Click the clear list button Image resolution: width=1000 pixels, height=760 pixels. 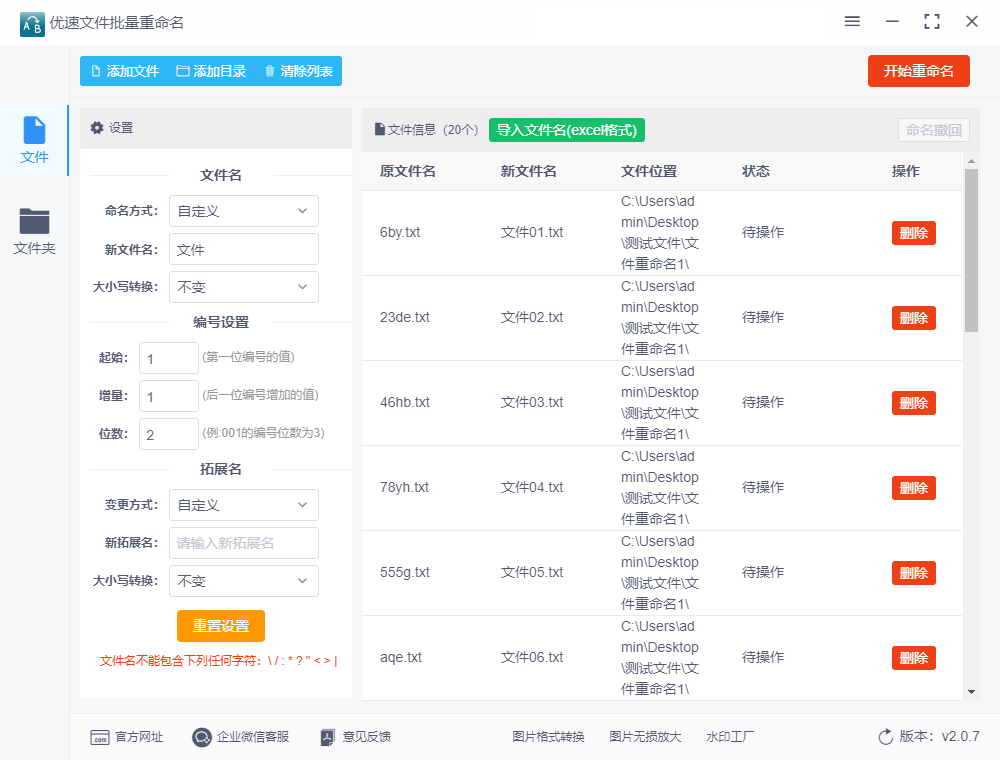(298, 71)
